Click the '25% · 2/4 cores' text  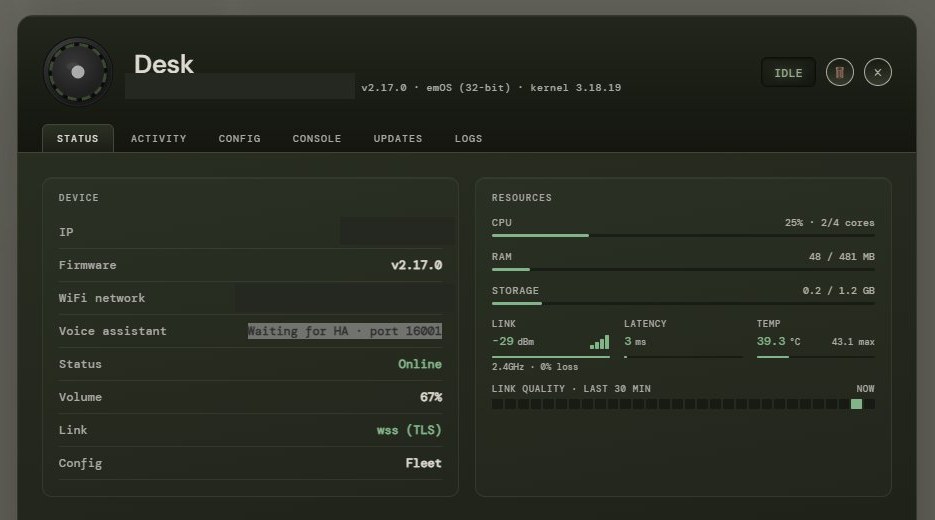pos(829,222)
